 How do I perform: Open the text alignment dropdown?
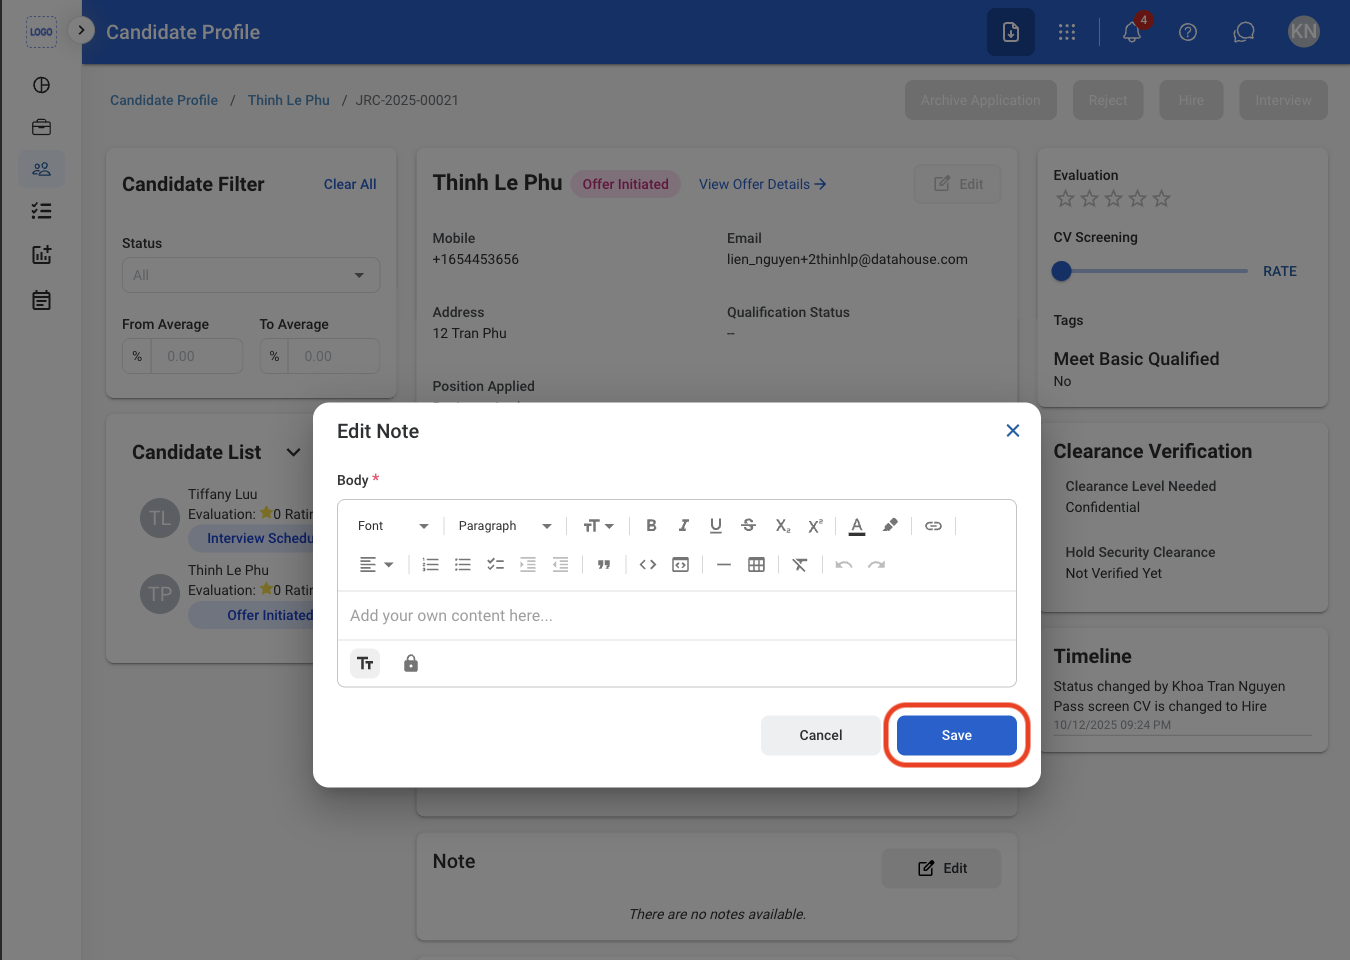point(377,565)
